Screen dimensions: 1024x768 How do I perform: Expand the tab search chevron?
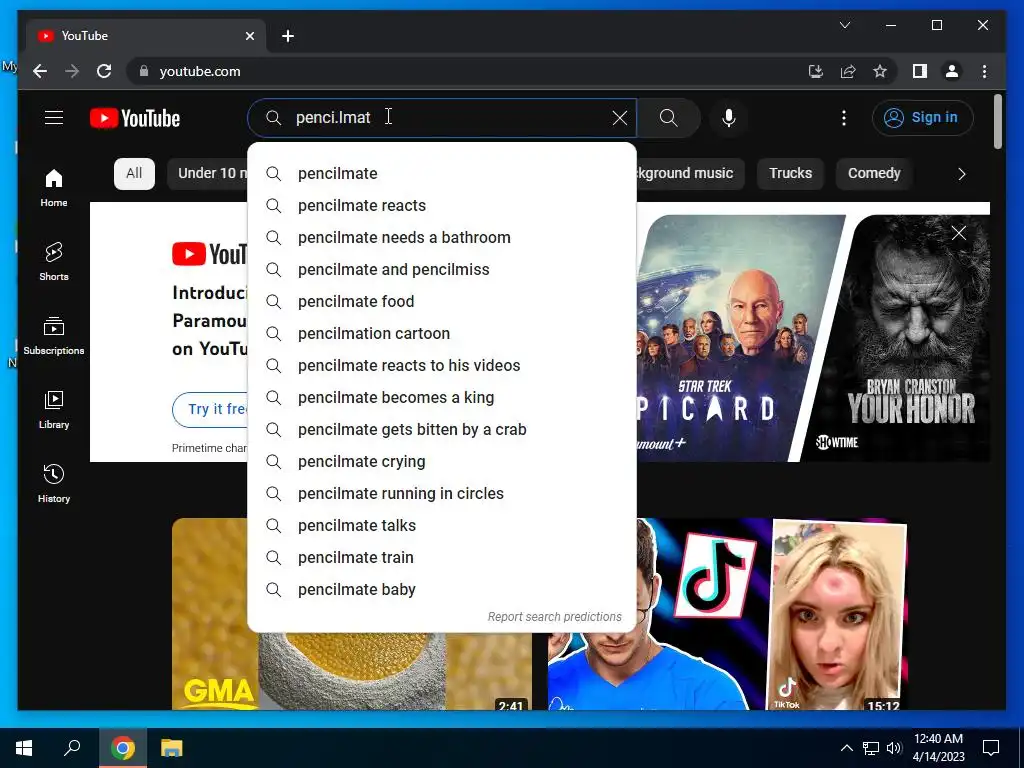pyautogui.click(x=844, y=25)
